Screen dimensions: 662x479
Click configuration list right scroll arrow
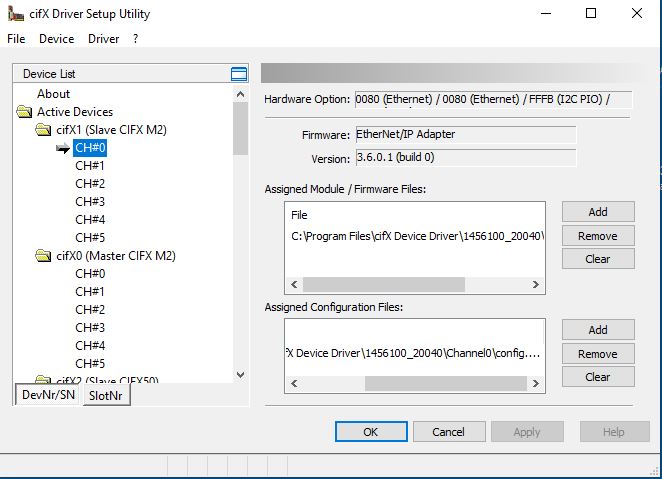click(536, 384)
